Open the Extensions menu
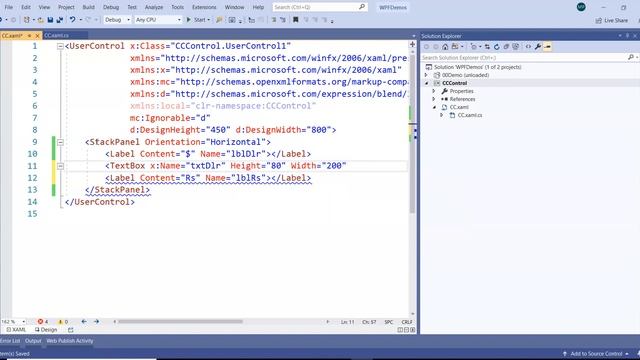This screenshot has height=360, width=640. (204, 7)
